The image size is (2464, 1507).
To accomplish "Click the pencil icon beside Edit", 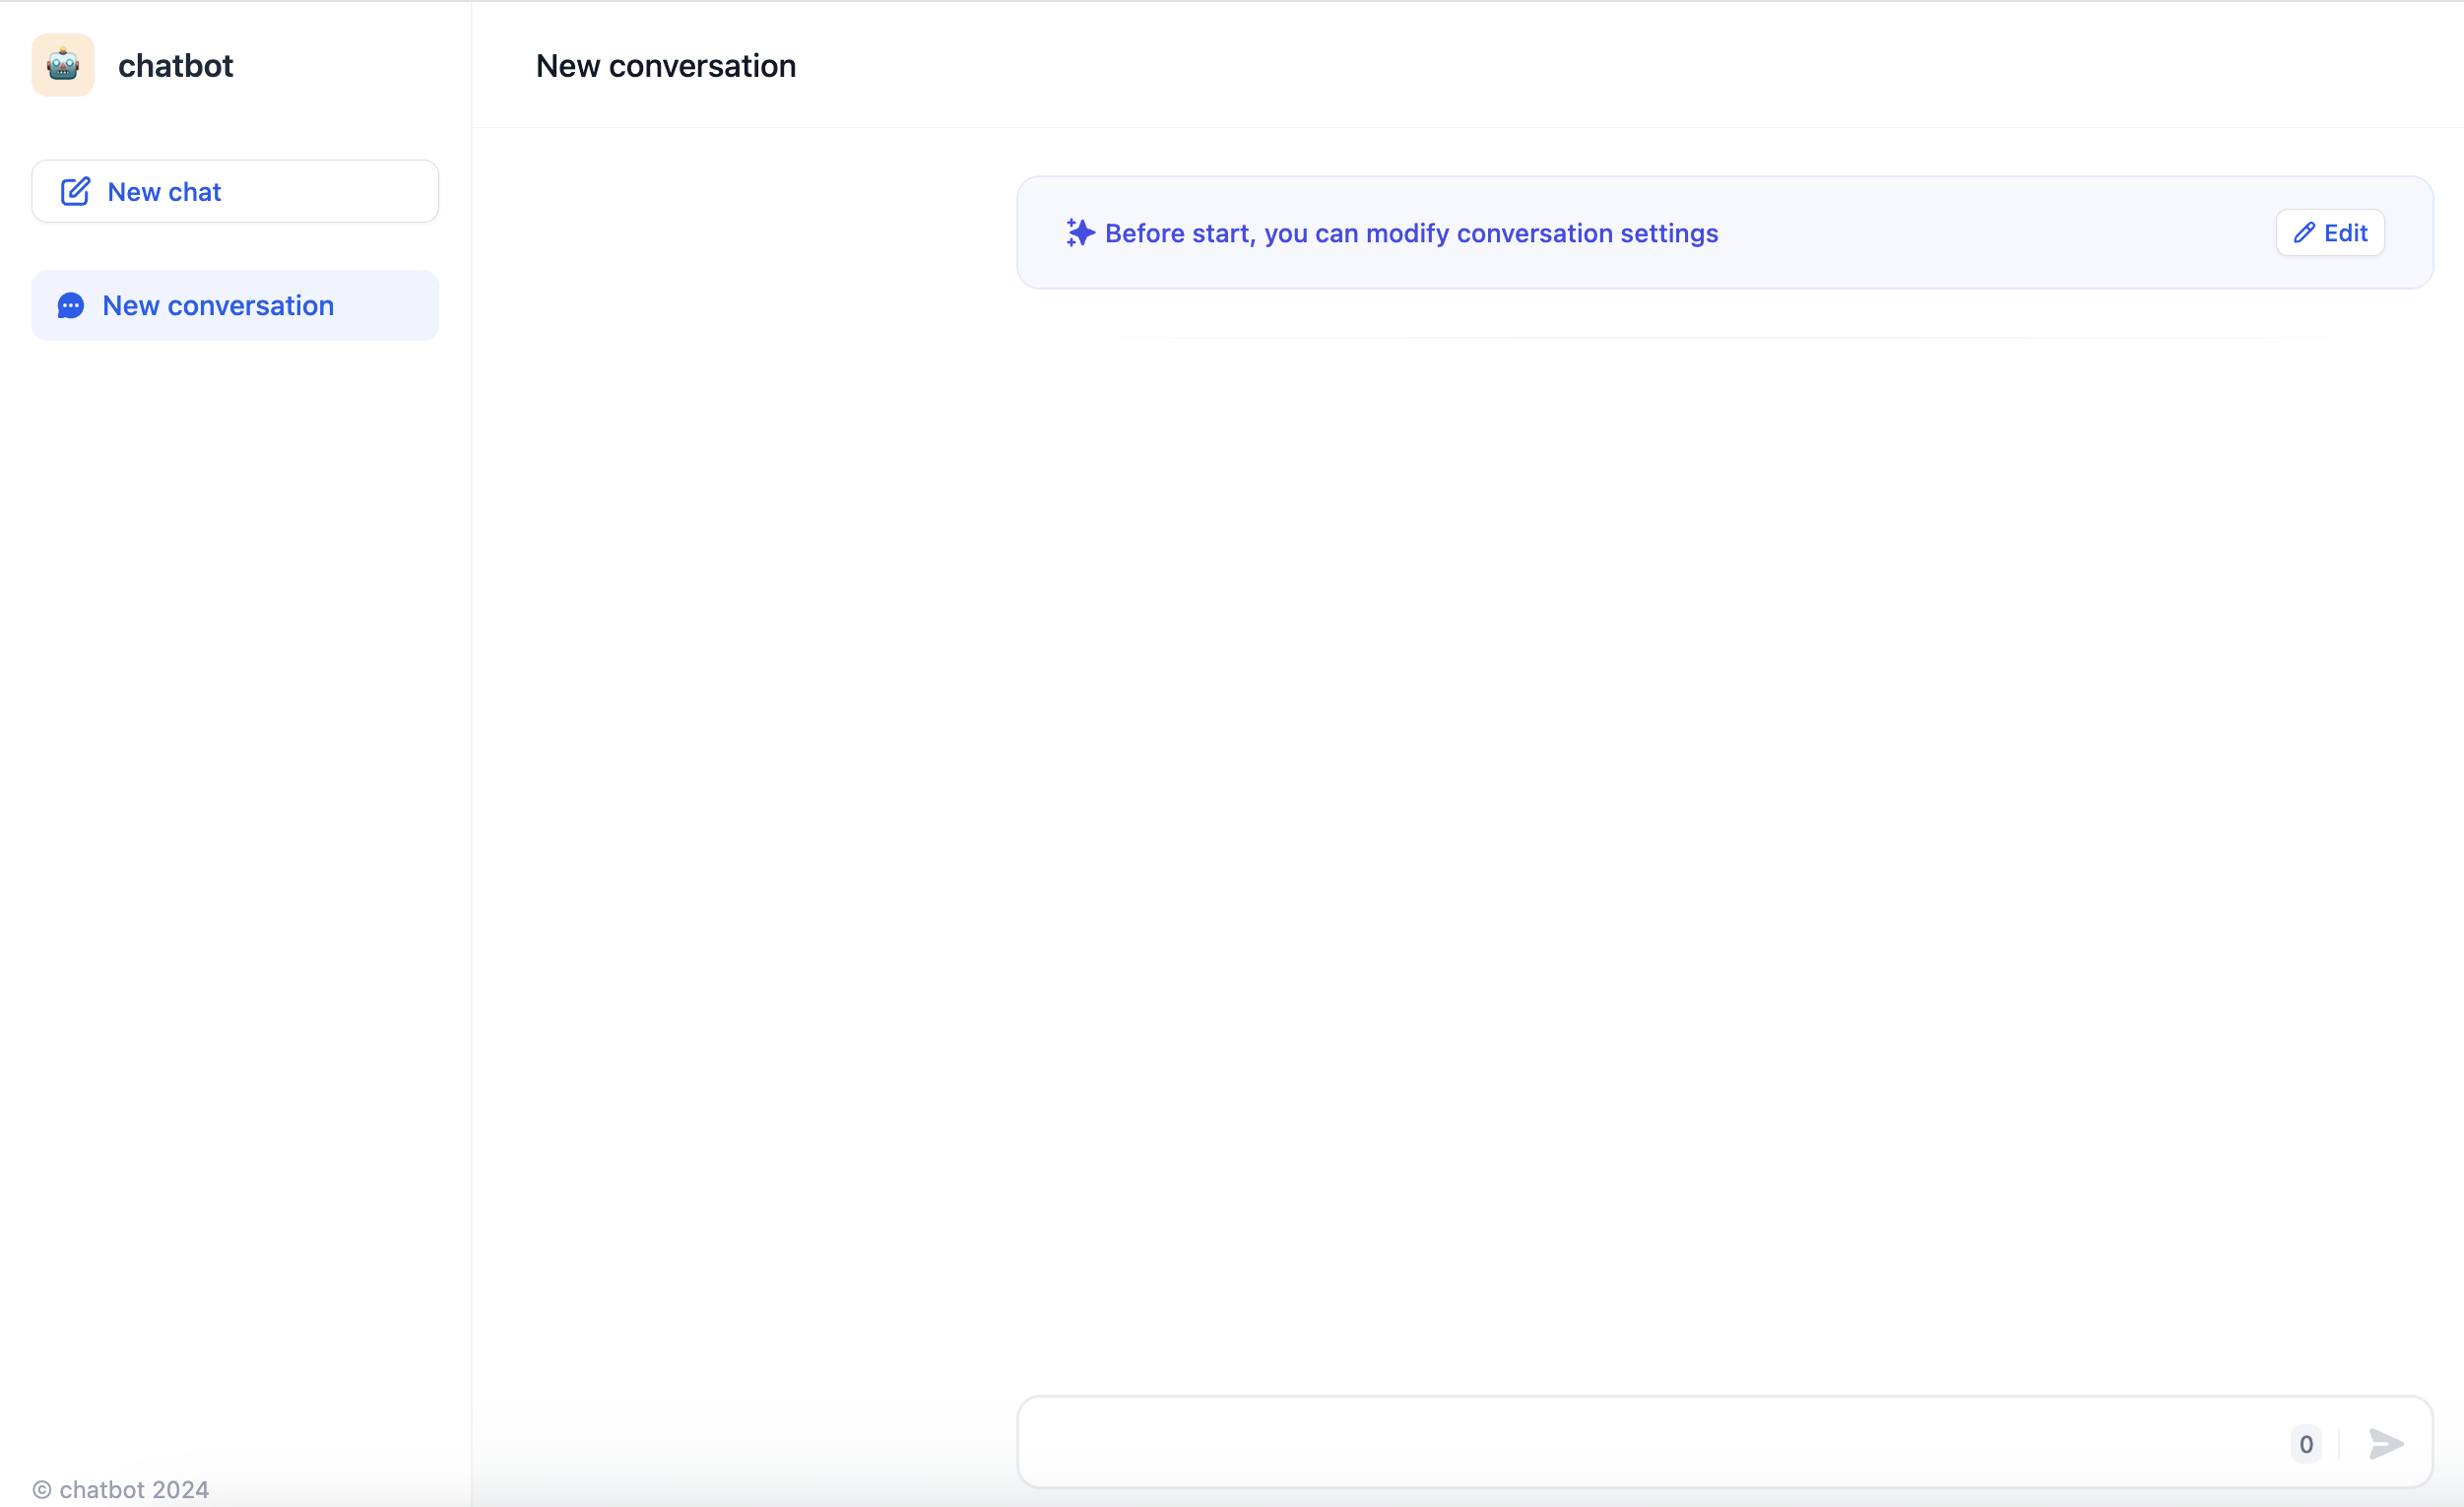I will tap(2304, 233).
